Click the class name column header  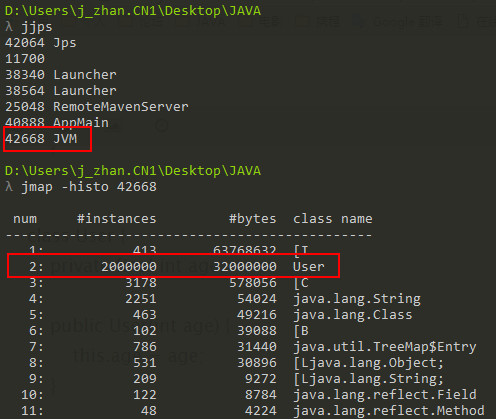pyautogui.click(x=333, y=219)
